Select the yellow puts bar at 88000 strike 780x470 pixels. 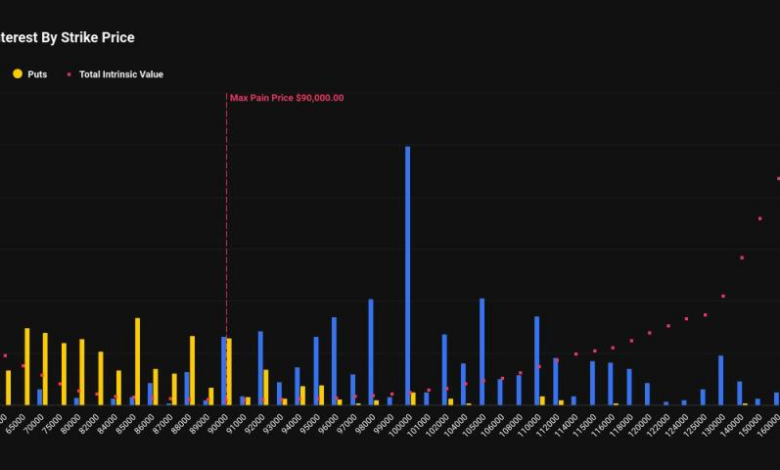coord(192,370)
